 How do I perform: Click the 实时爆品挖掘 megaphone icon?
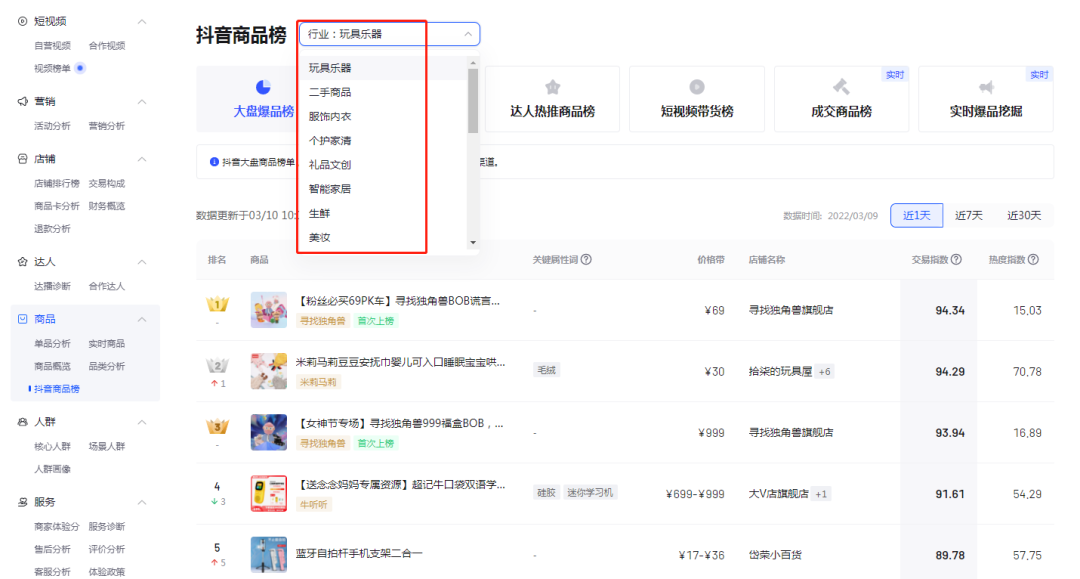[986, 87]
